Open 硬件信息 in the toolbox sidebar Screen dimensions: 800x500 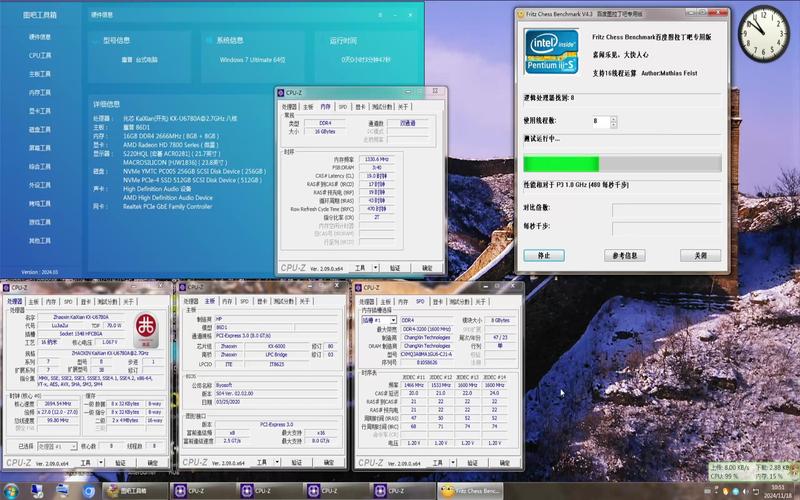(40, 37)
